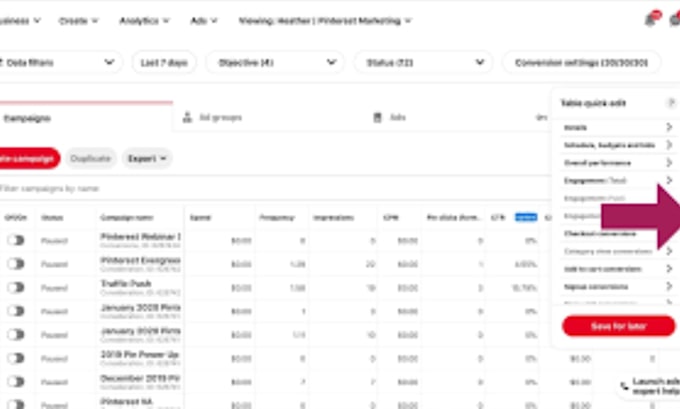Open the Export dropdown
This screenshot has height=409, width=680.
(x=147, y=158)
